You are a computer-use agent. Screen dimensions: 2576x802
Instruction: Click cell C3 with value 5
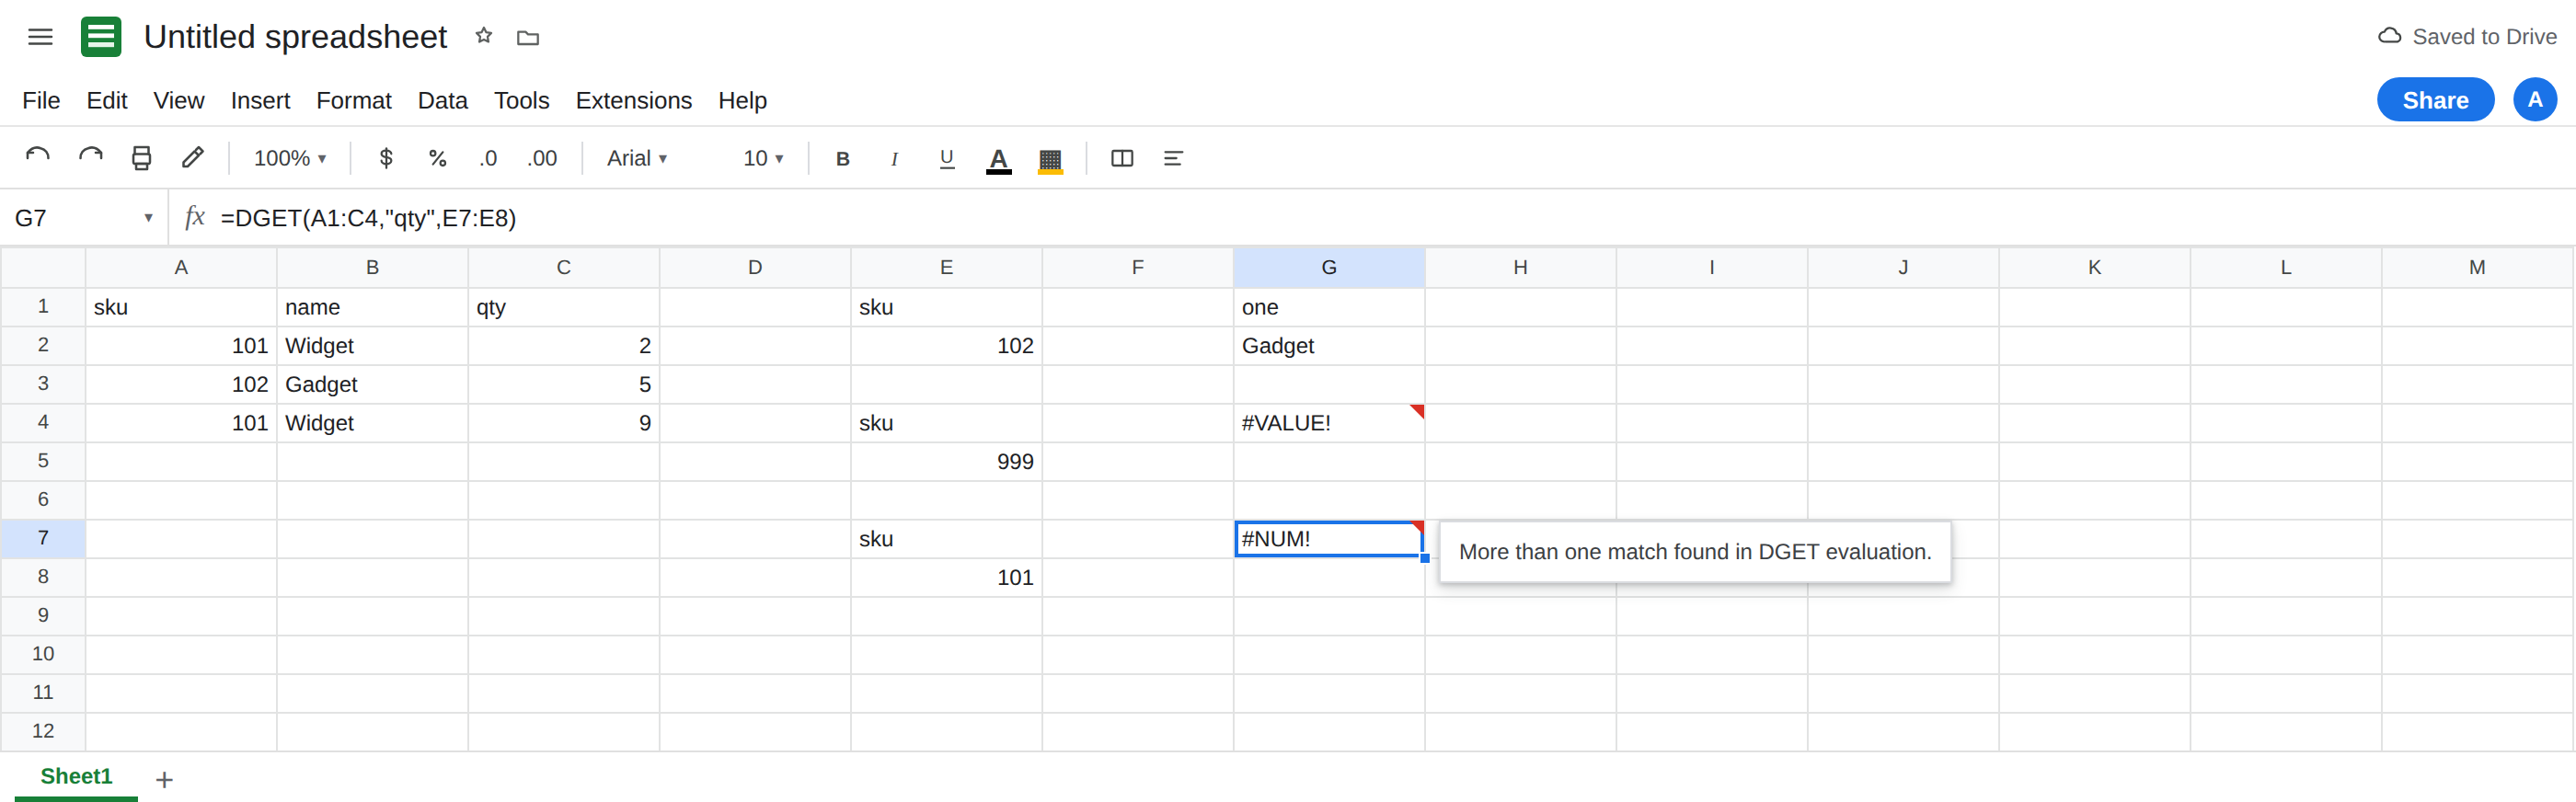click(x=563, y=384)
